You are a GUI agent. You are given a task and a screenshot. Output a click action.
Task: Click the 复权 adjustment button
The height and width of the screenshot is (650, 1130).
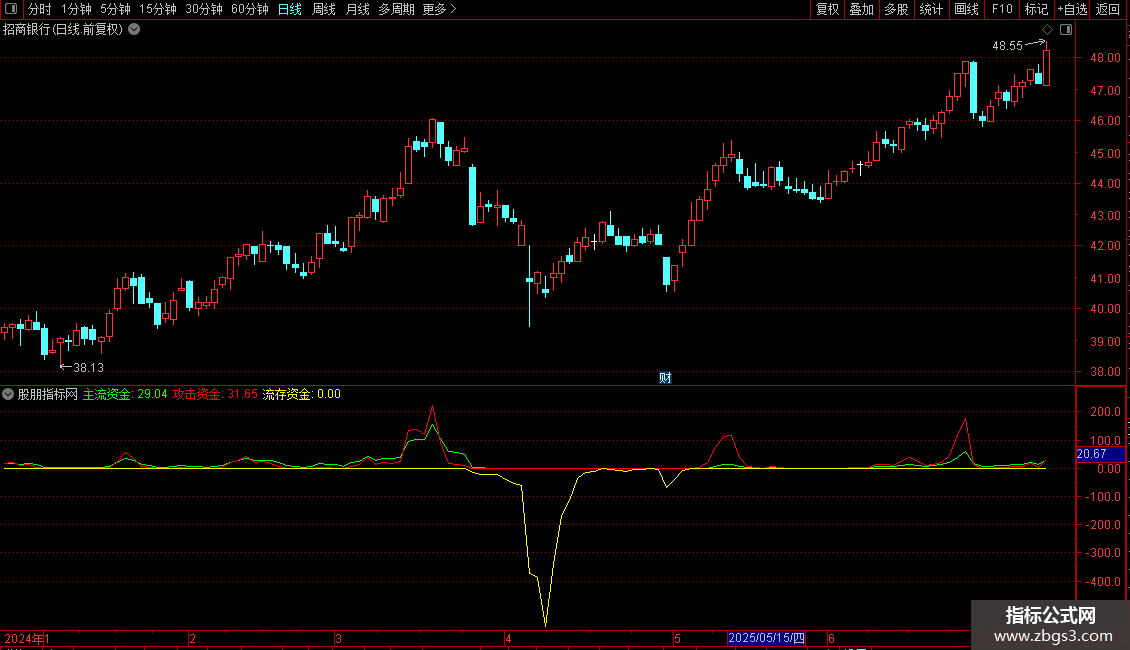[x=827, y=9]
